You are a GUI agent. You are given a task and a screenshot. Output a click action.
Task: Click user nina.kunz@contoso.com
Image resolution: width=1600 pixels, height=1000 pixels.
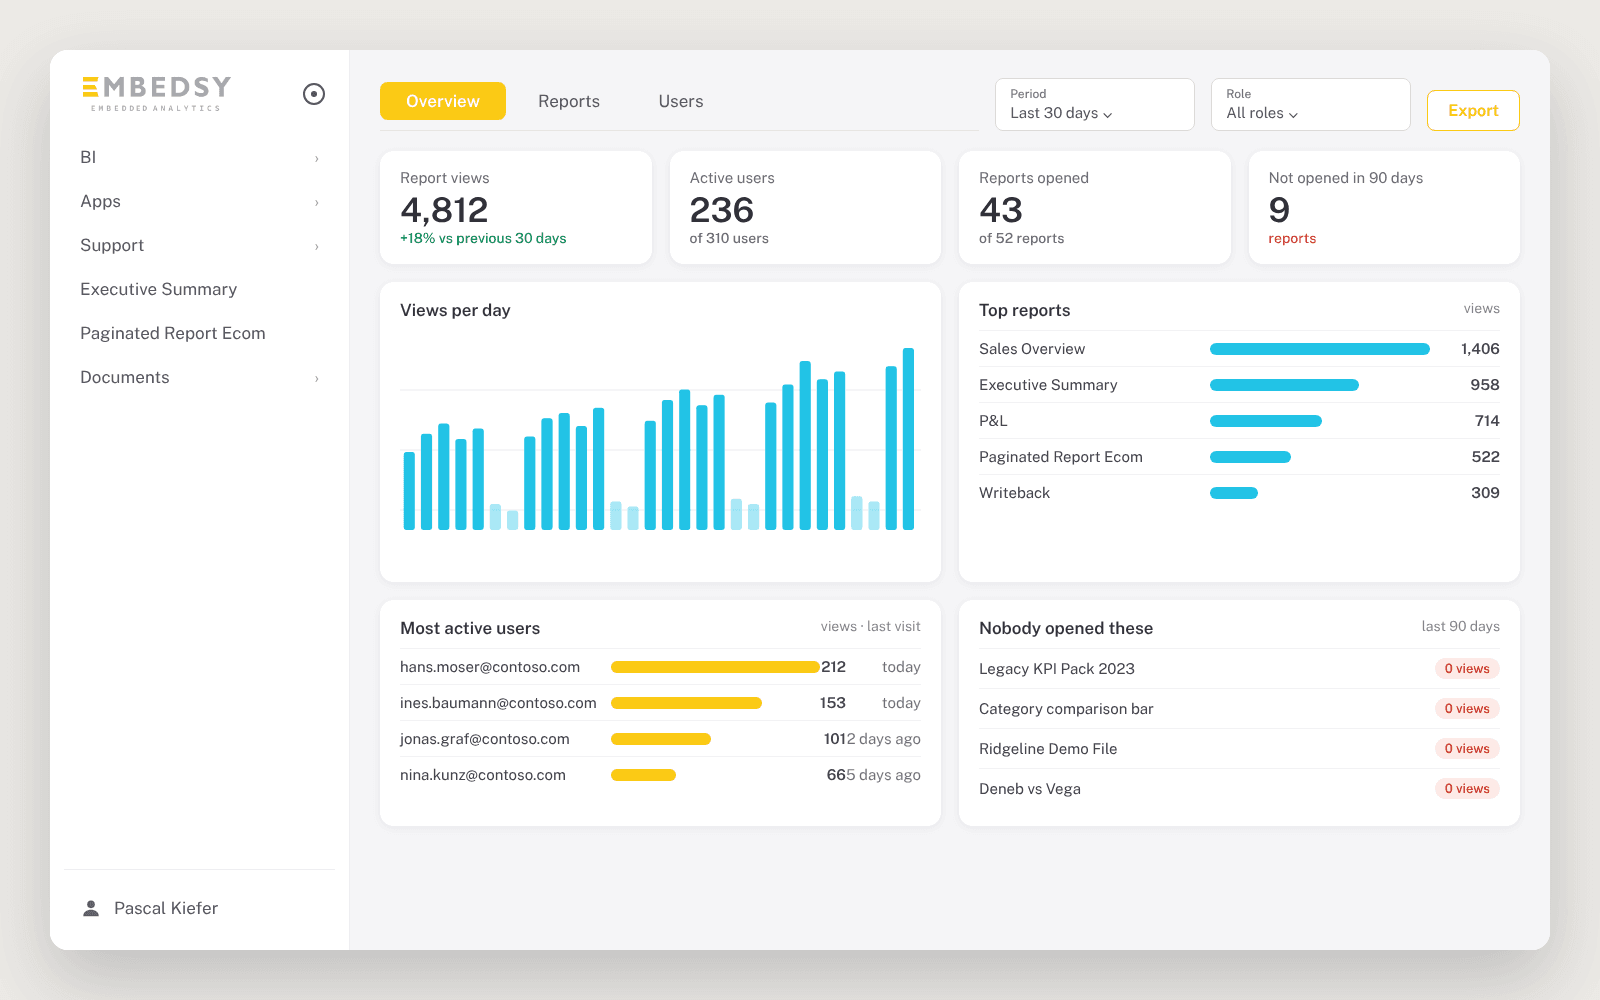point(483,775)
